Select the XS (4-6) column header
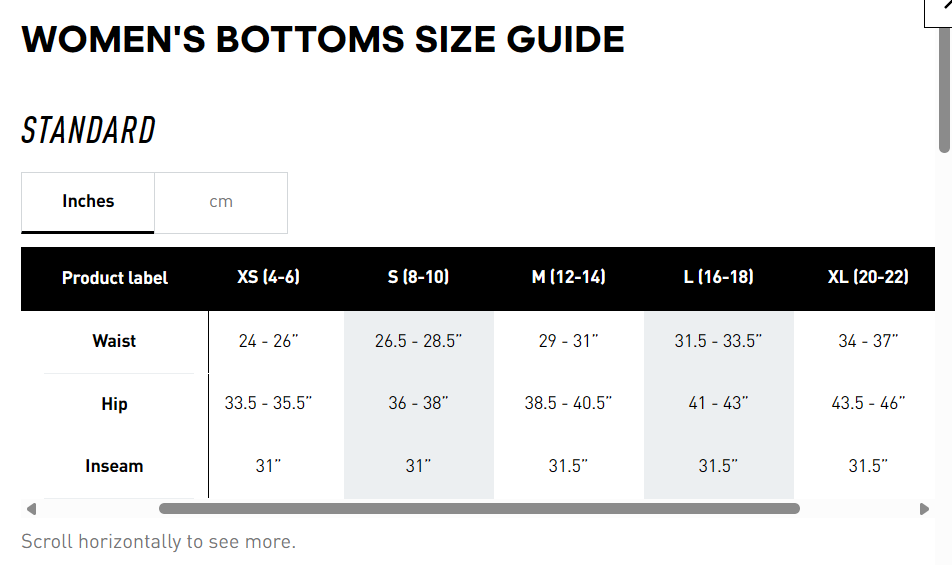 [268, 277]
